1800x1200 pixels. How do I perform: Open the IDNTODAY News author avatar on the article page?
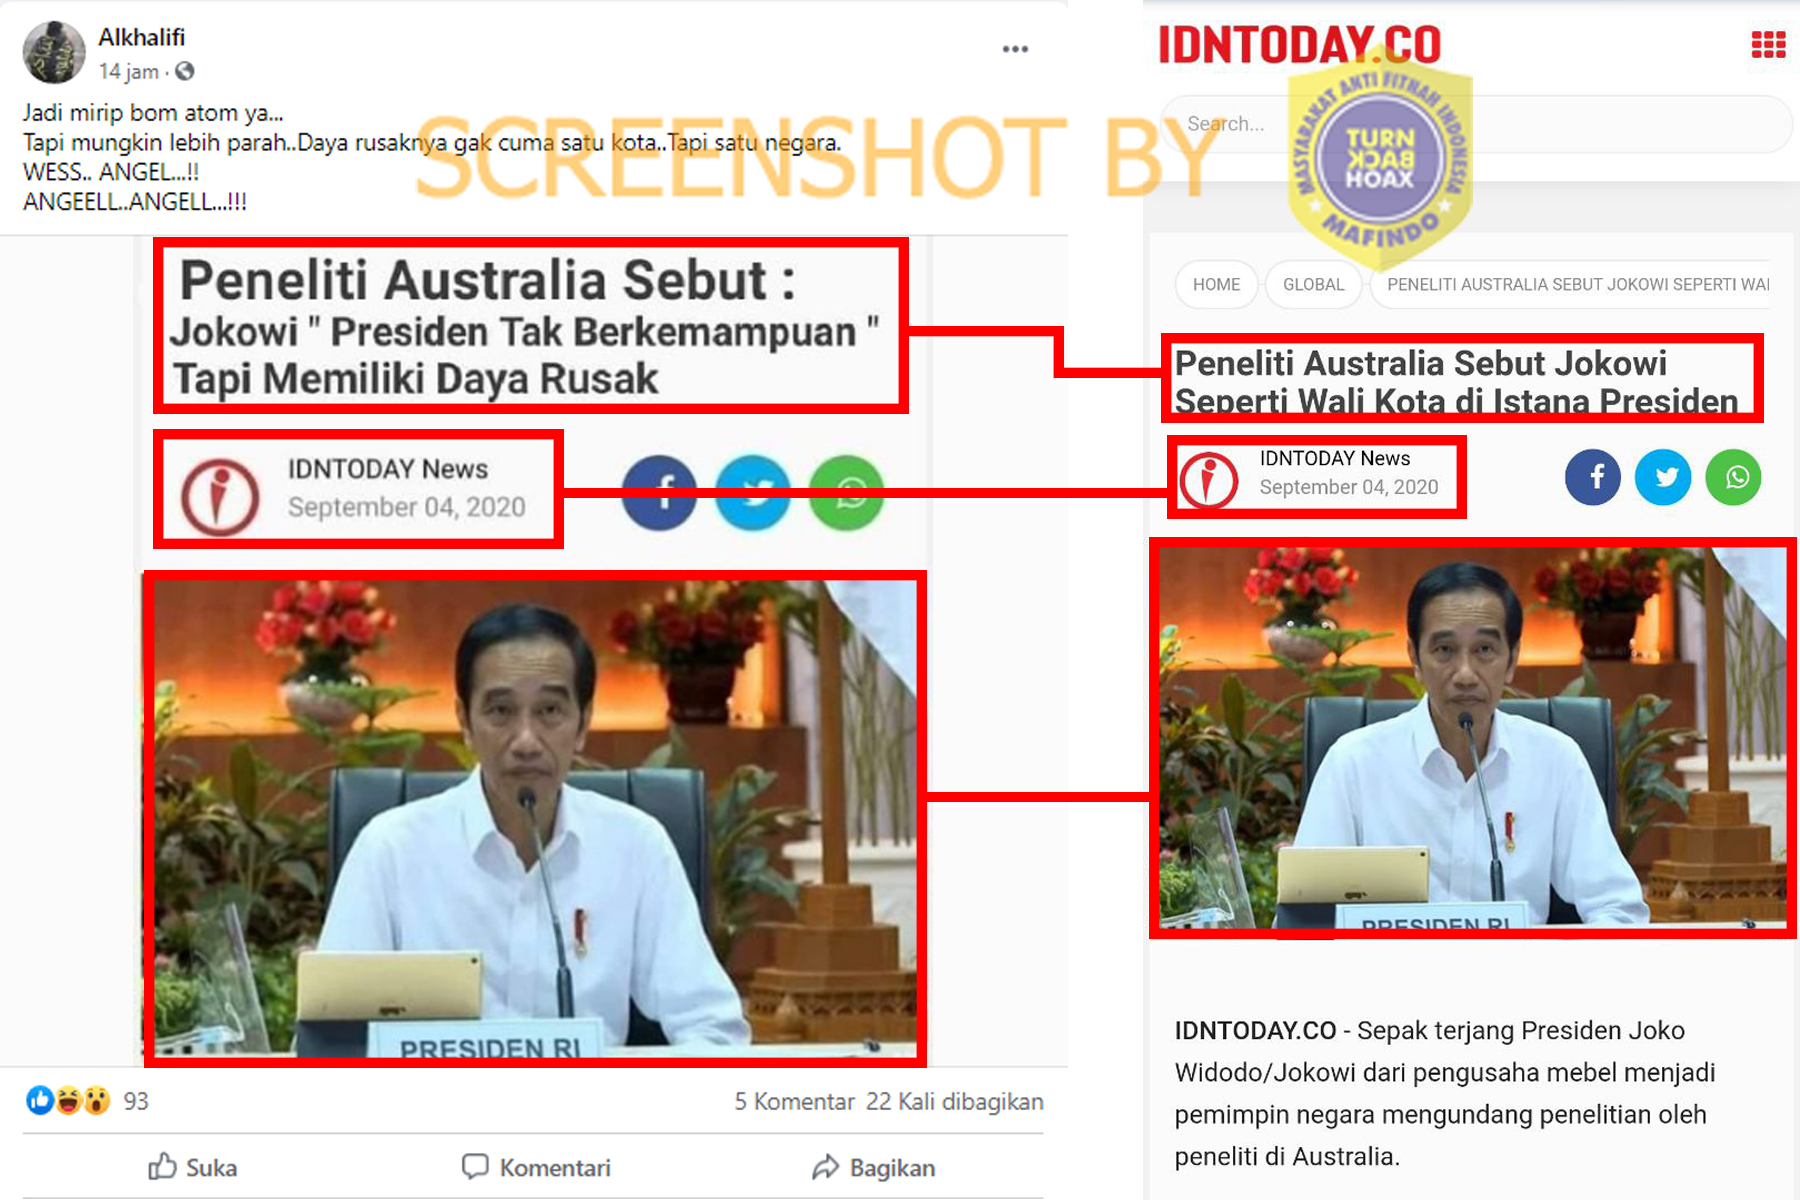(1209, 479)
